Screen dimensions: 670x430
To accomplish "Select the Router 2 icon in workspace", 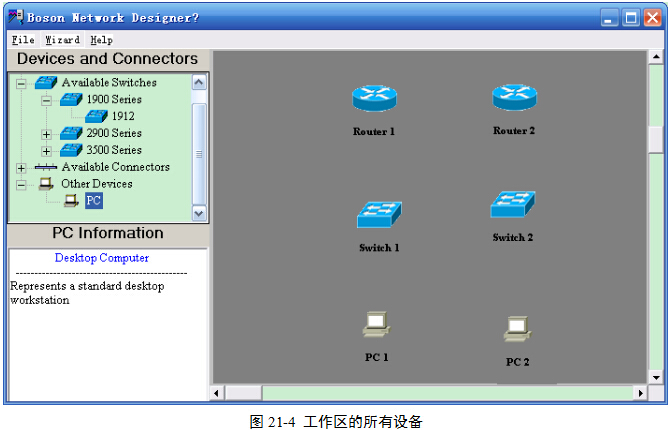I will click(514, 97).
